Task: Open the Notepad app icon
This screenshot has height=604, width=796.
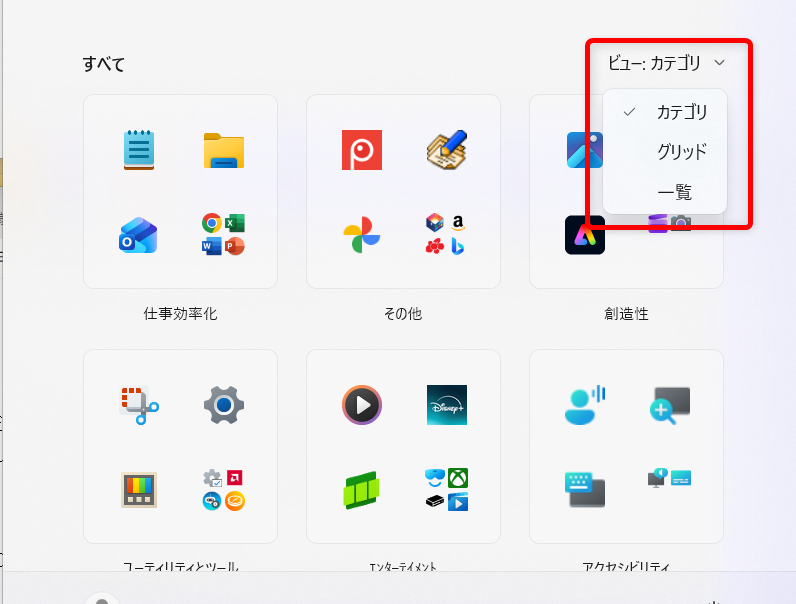Action: coord(139,150)
